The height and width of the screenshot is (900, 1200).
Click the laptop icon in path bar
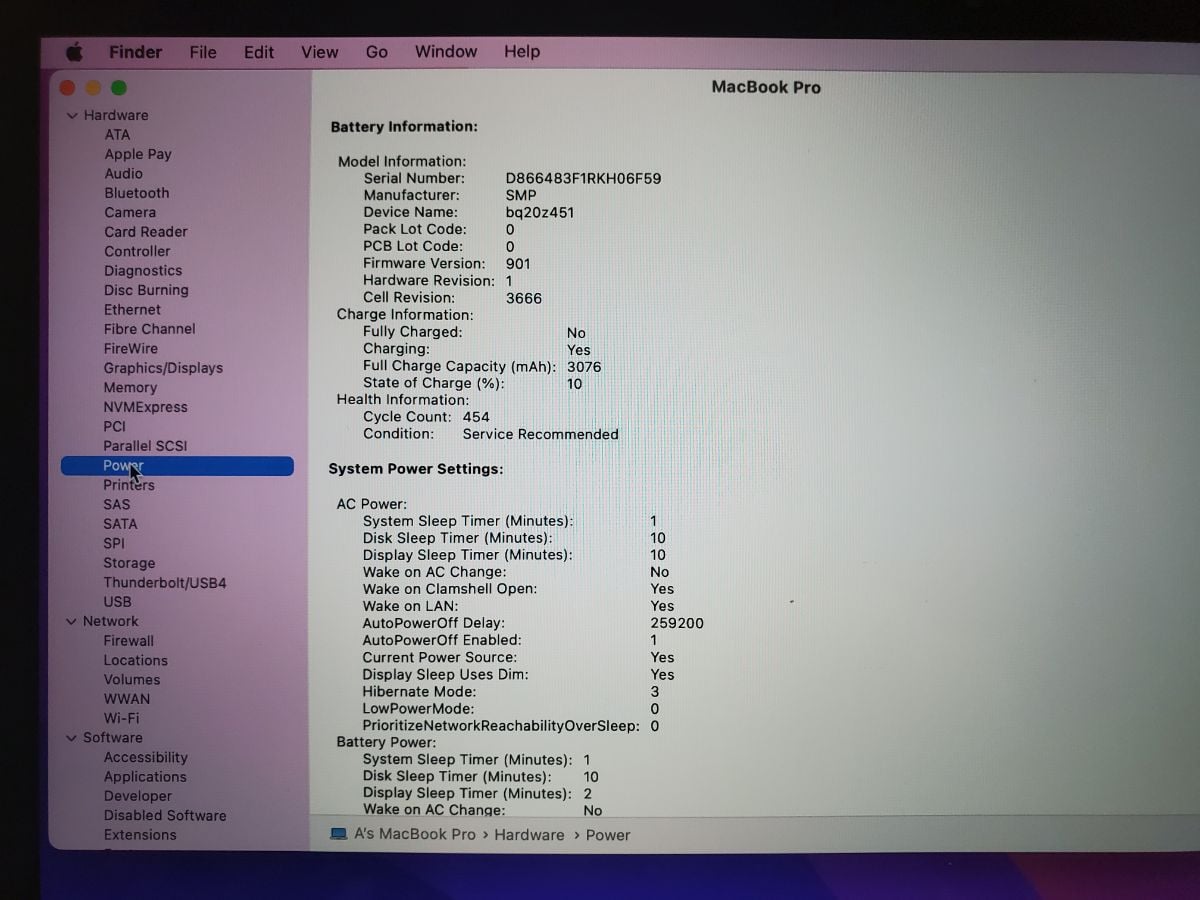pyautogui.click(x=338, y=834)
